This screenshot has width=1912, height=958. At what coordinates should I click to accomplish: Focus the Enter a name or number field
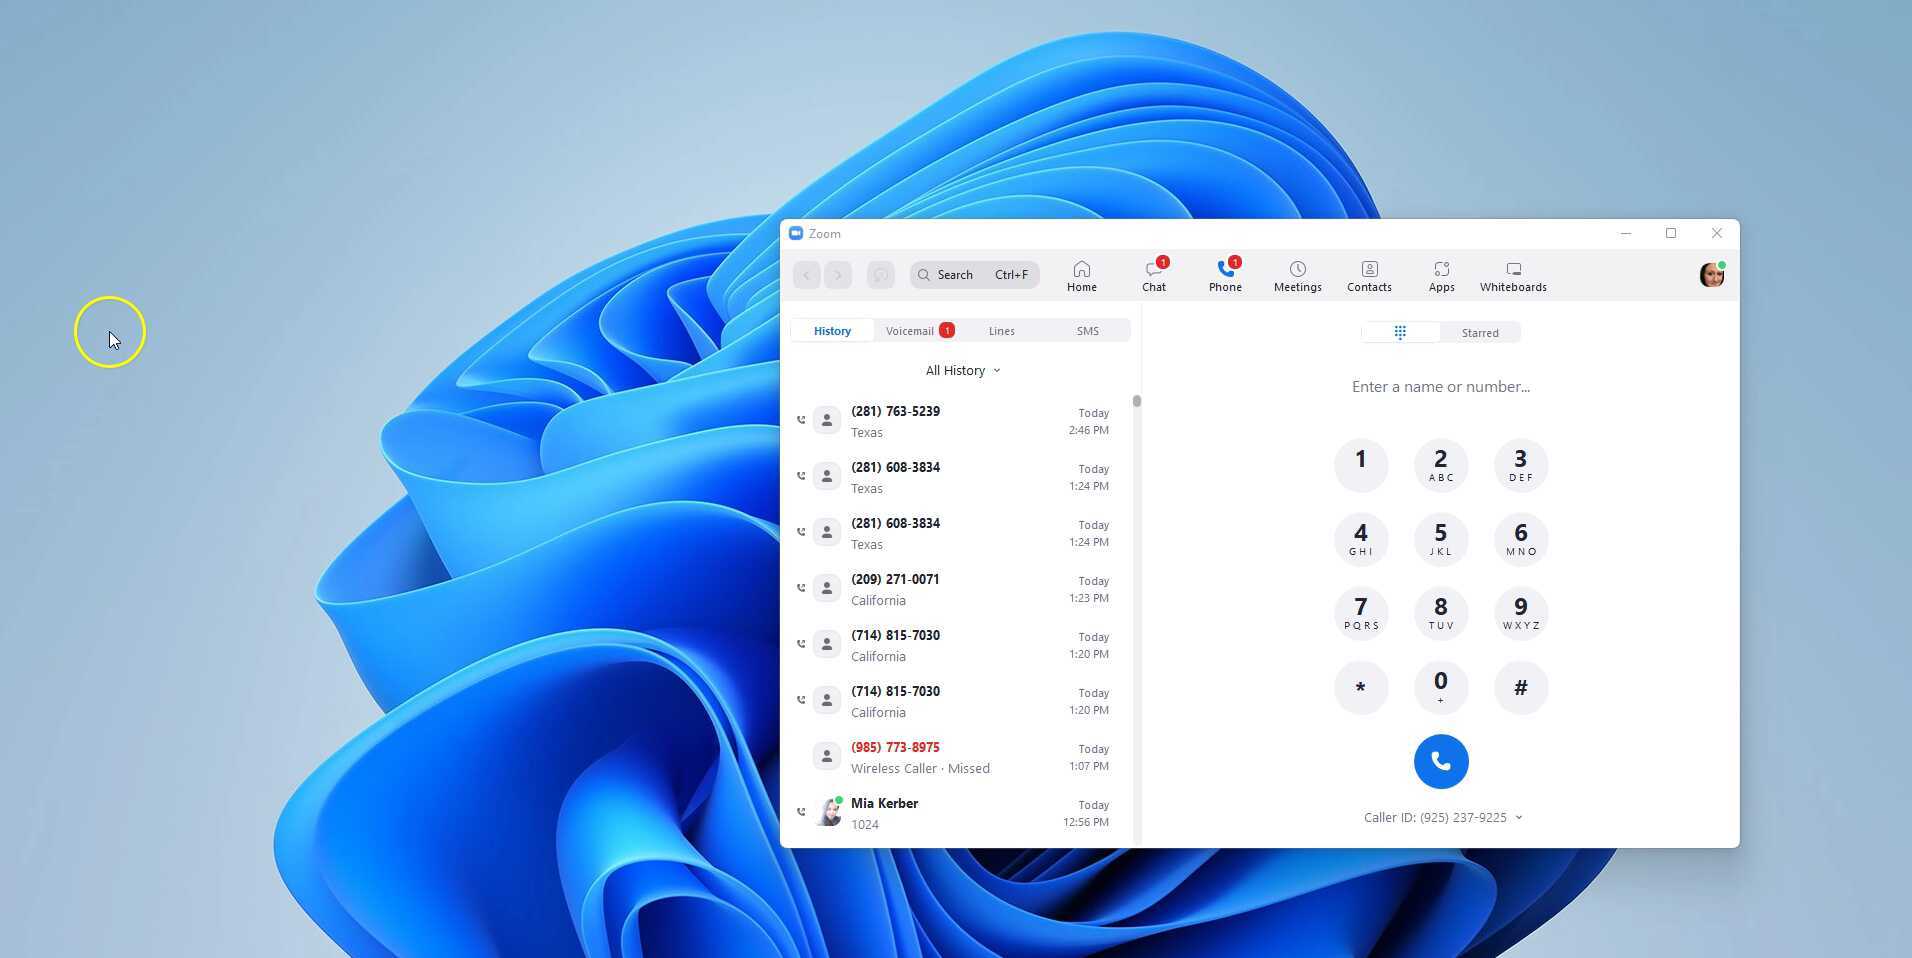point(1440,386)
